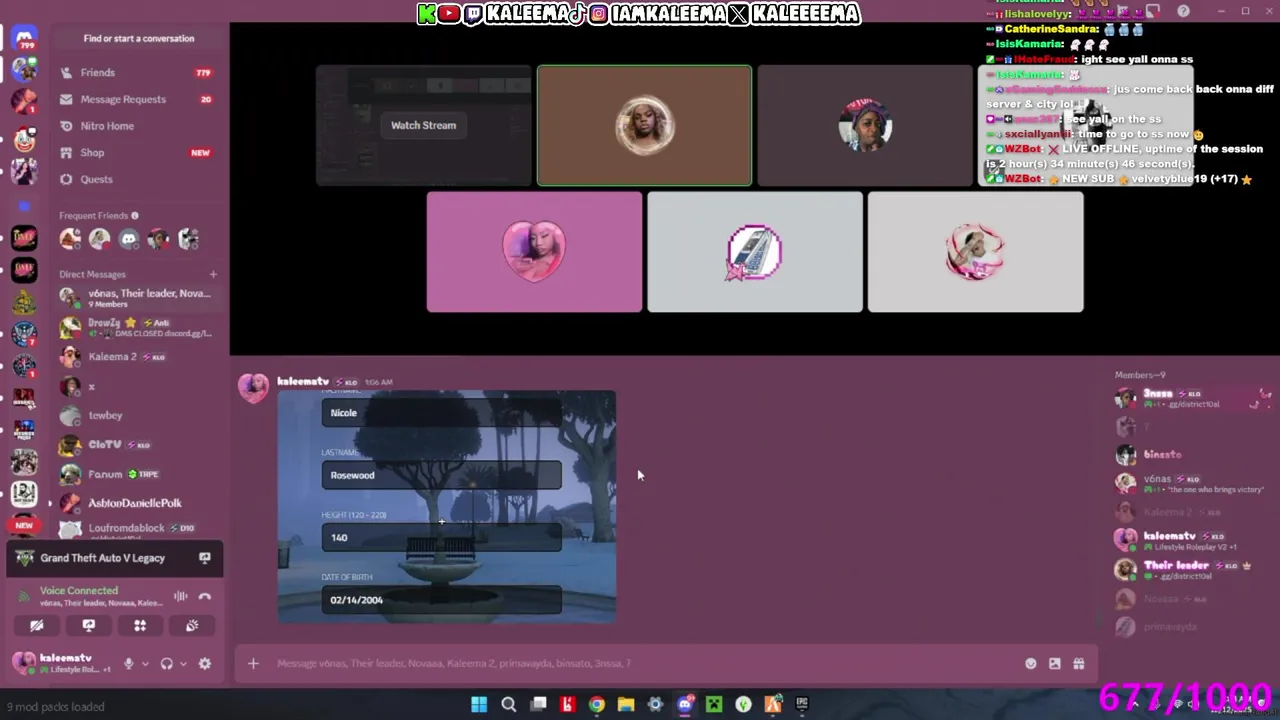
Task: Go to Nitro Home
Action: [x=138, y=126]
